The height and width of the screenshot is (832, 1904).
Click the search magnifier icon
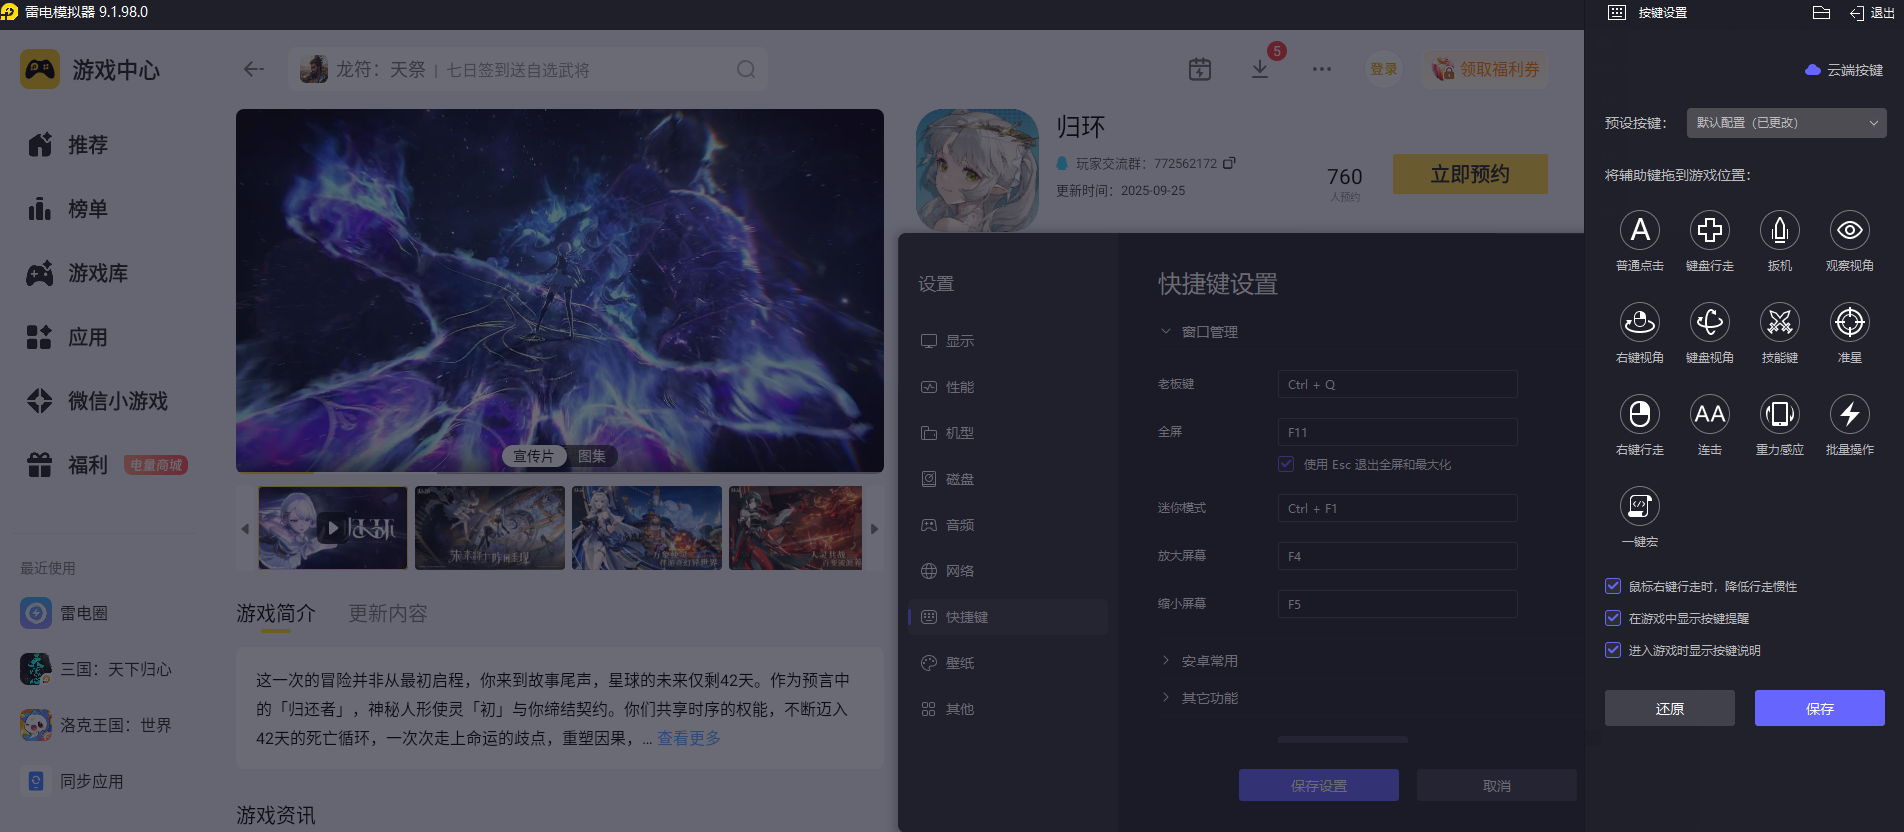[746, 69]
